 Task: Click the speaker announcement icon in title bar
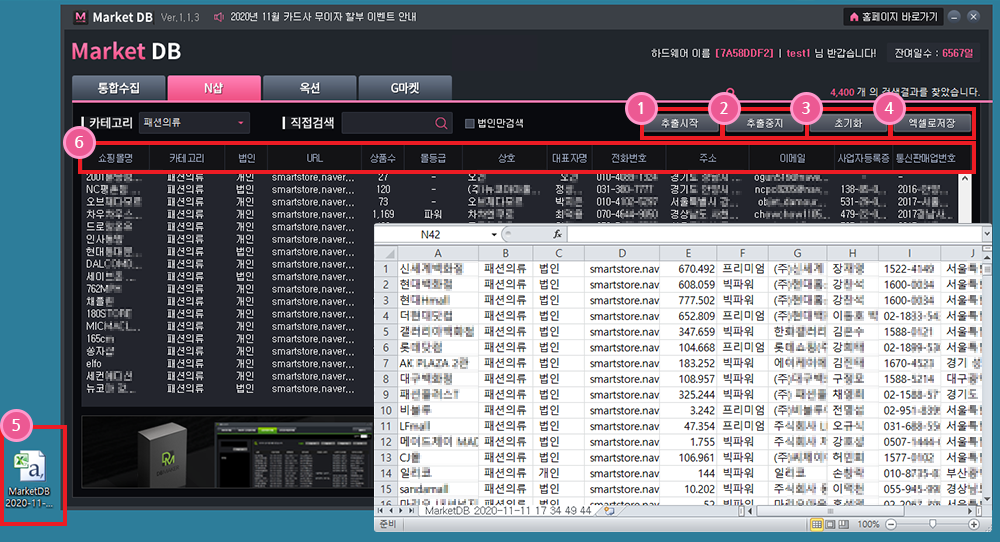(x=219, y=17)
